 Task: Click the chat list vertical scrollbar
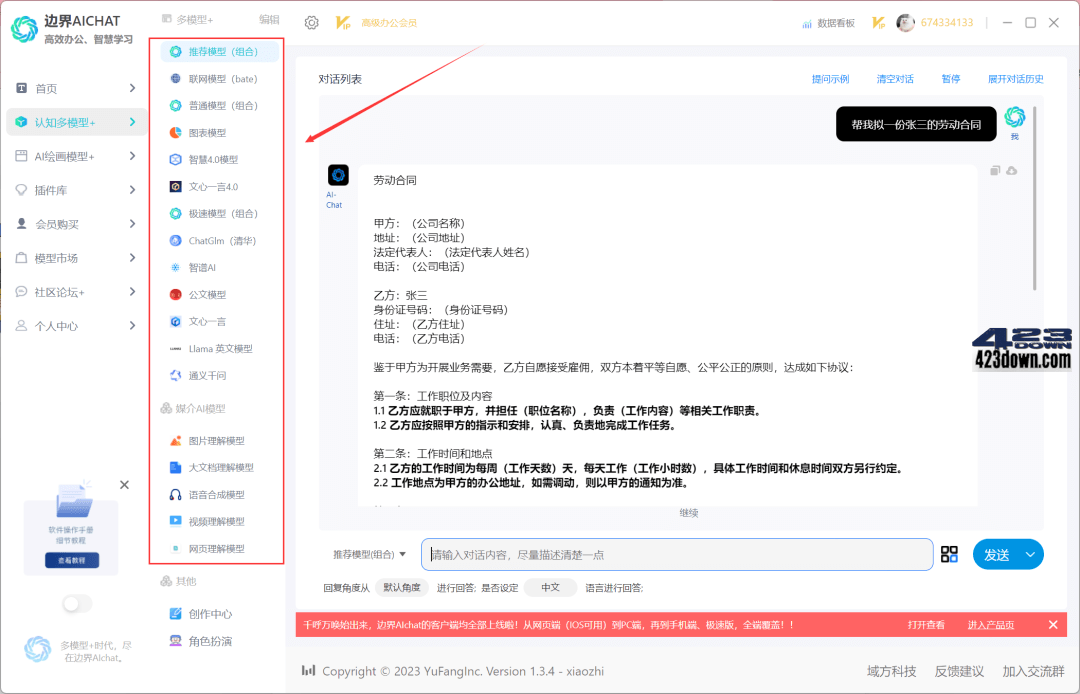[1034, 198]
